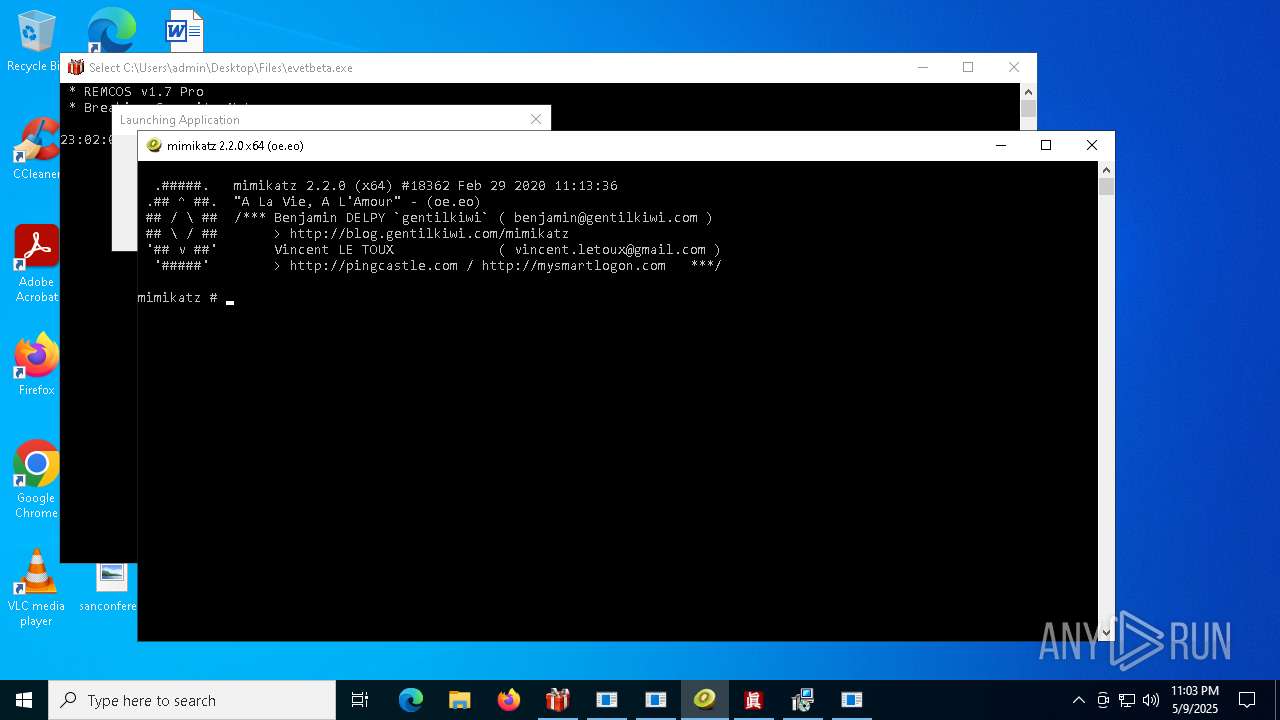Switch to the mimikatz kiwi taskbar button
Screen dimensions: 1280x720
[705, 700]
